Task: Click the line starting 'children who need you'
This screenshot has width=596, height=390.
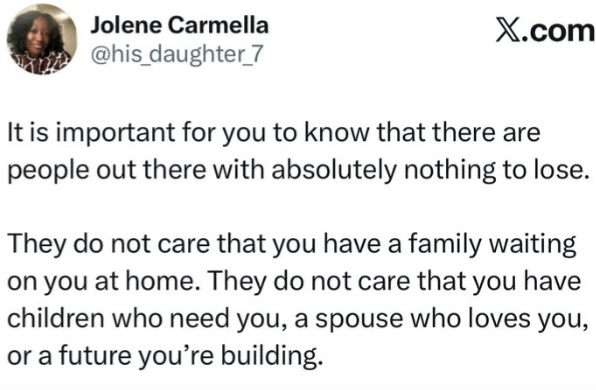Action: tap(298, 320)
